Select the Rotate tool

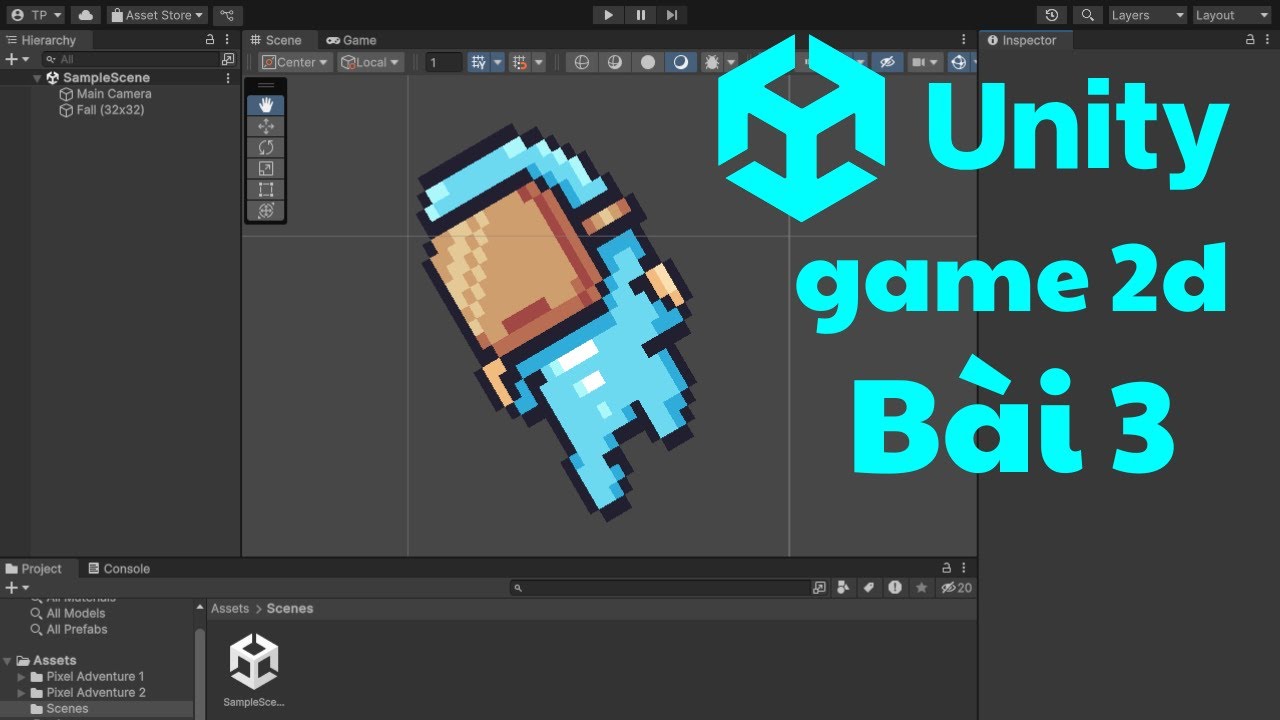click(x=265, y=147)
